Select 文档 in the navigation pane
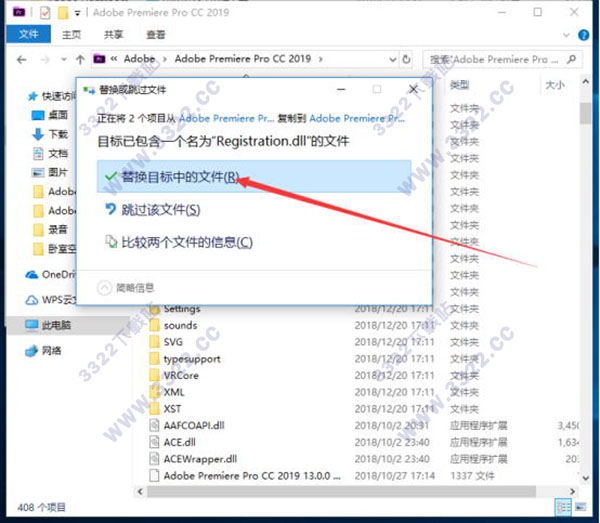600x523 pixels. coord(50,153)
